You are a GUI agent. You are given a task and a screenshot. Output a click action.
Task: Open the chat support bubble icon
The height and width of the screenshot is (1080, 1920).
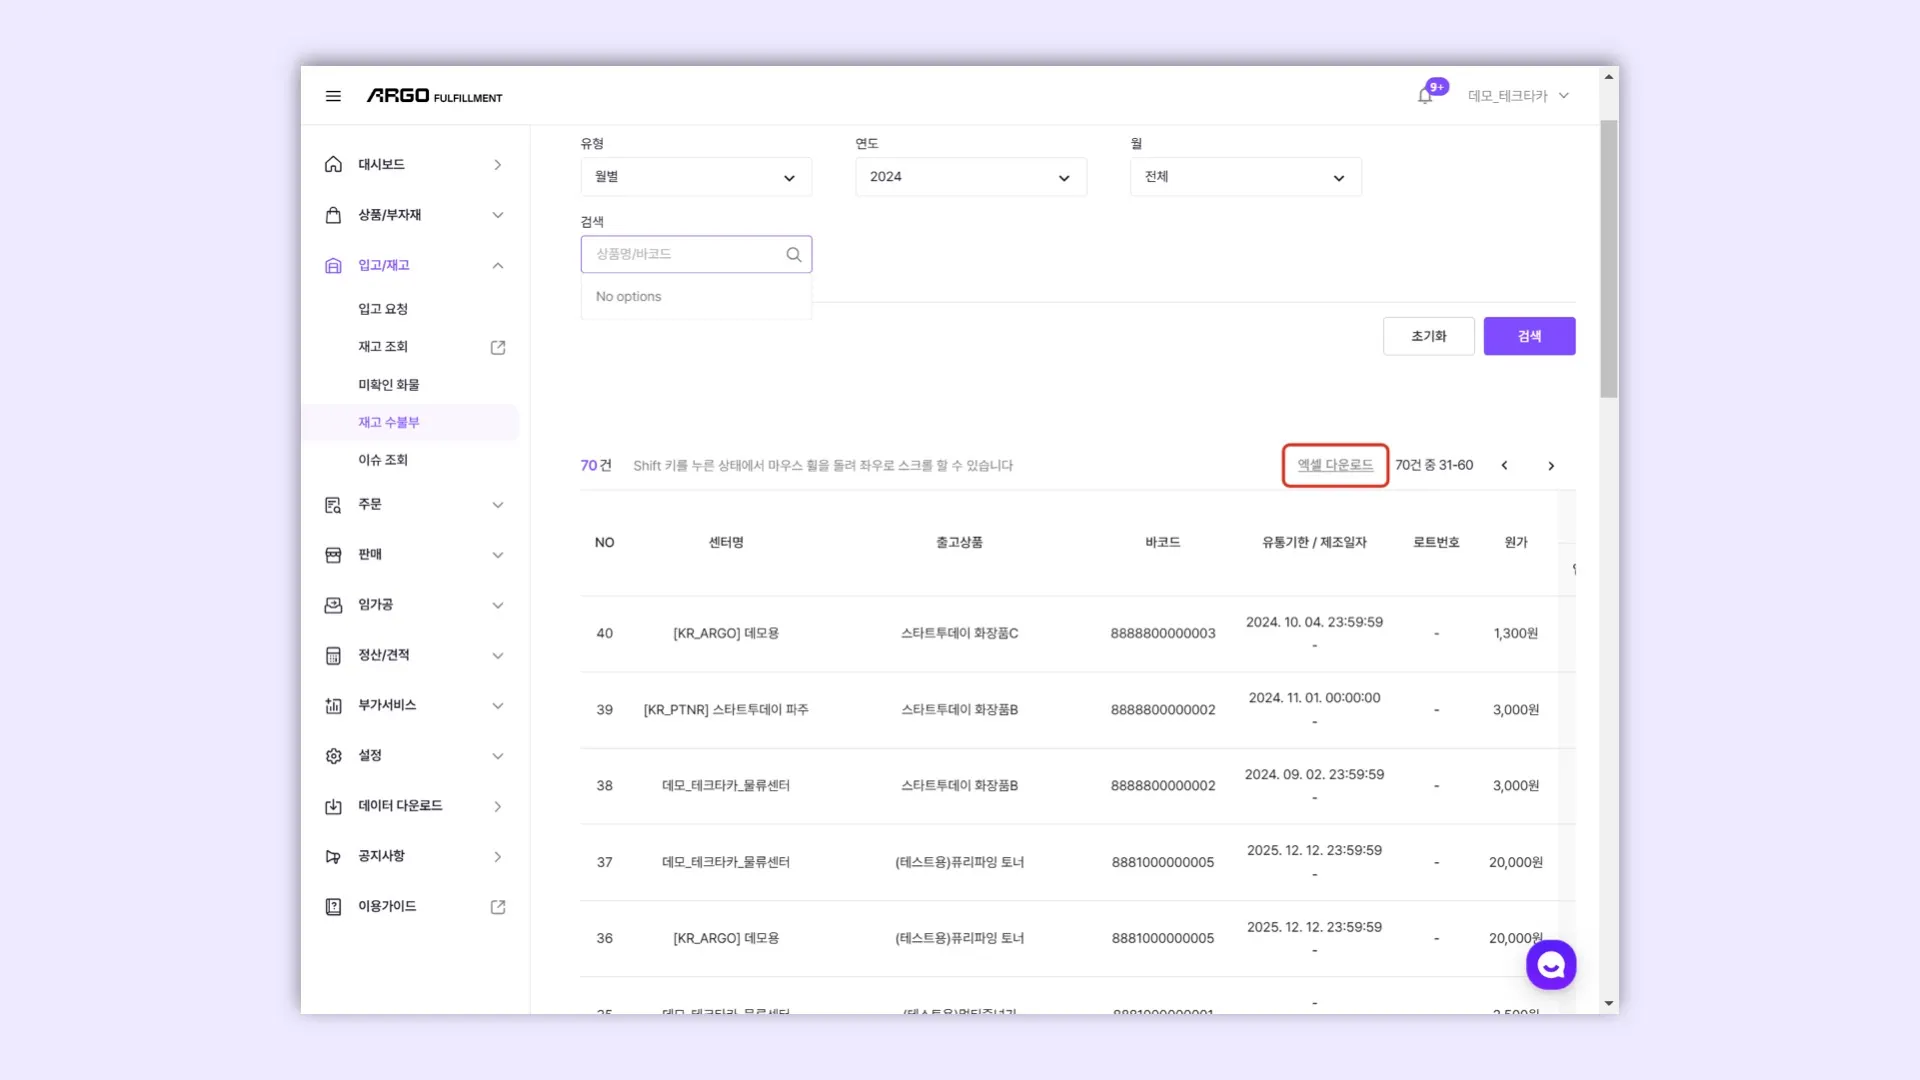(1551, 965)
